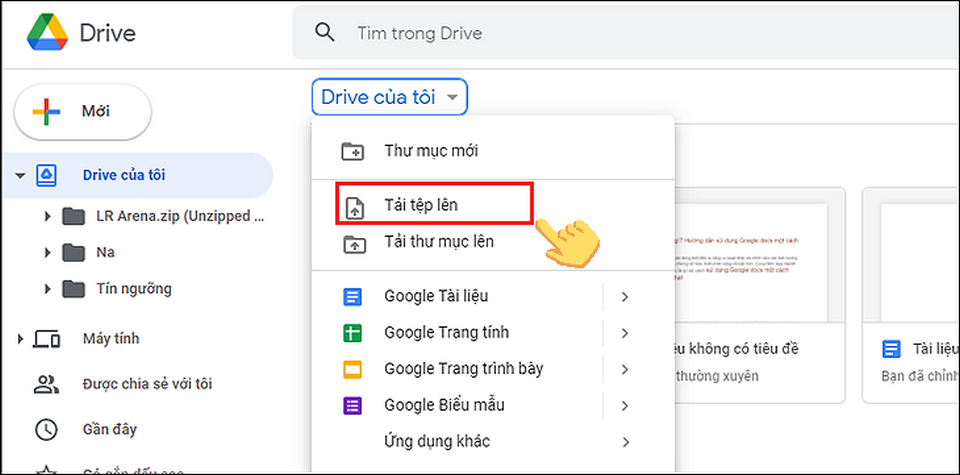Click the Gần đây clock icon
The image size is (960, 475).
coord(46,429)
